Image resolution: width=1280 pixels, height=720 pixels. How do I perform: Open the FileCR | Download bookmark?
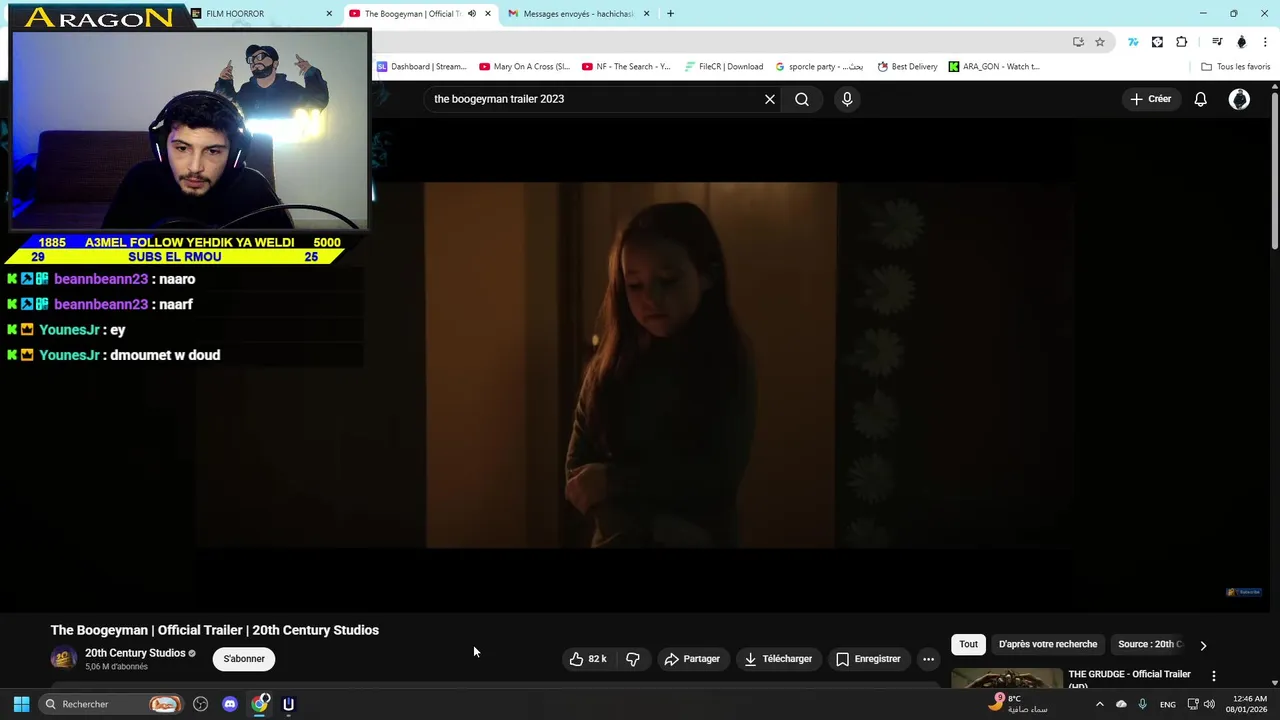724,67
